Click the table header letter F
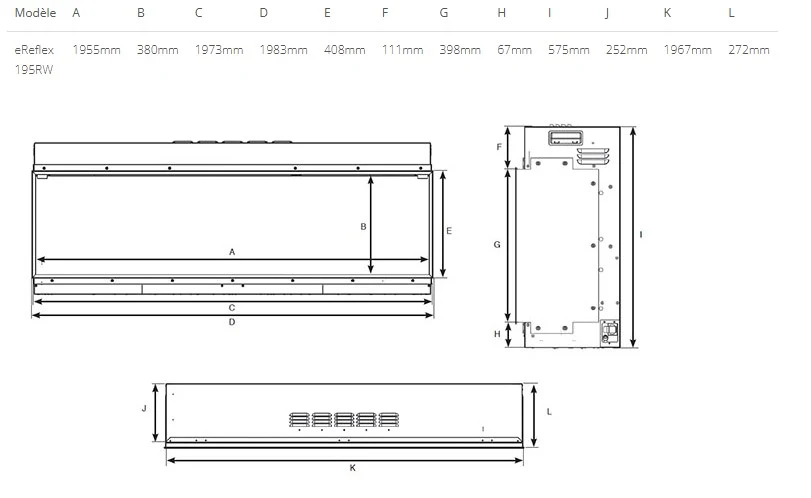The image size is (811, 498). tap(385, 13)
